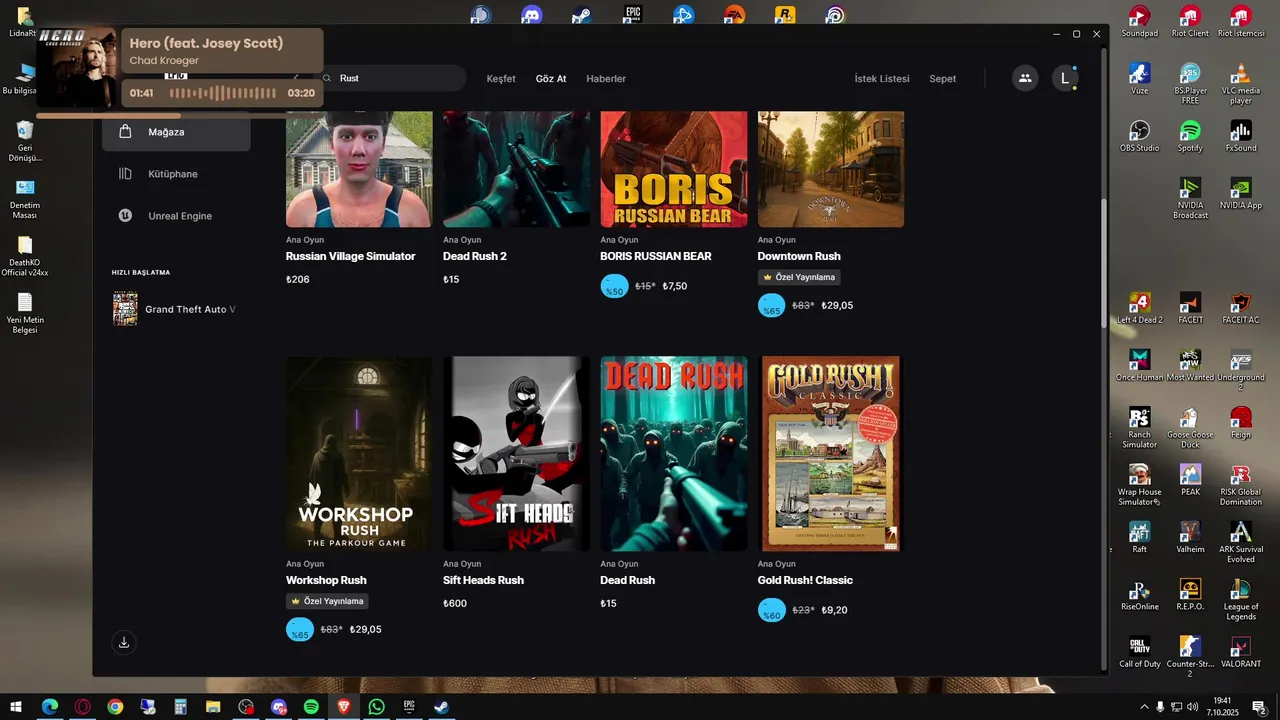Viewport: 1280px width, 720px height.
Task: Click the %50 discount badge on BORIS
Action: tap(615, 286)
